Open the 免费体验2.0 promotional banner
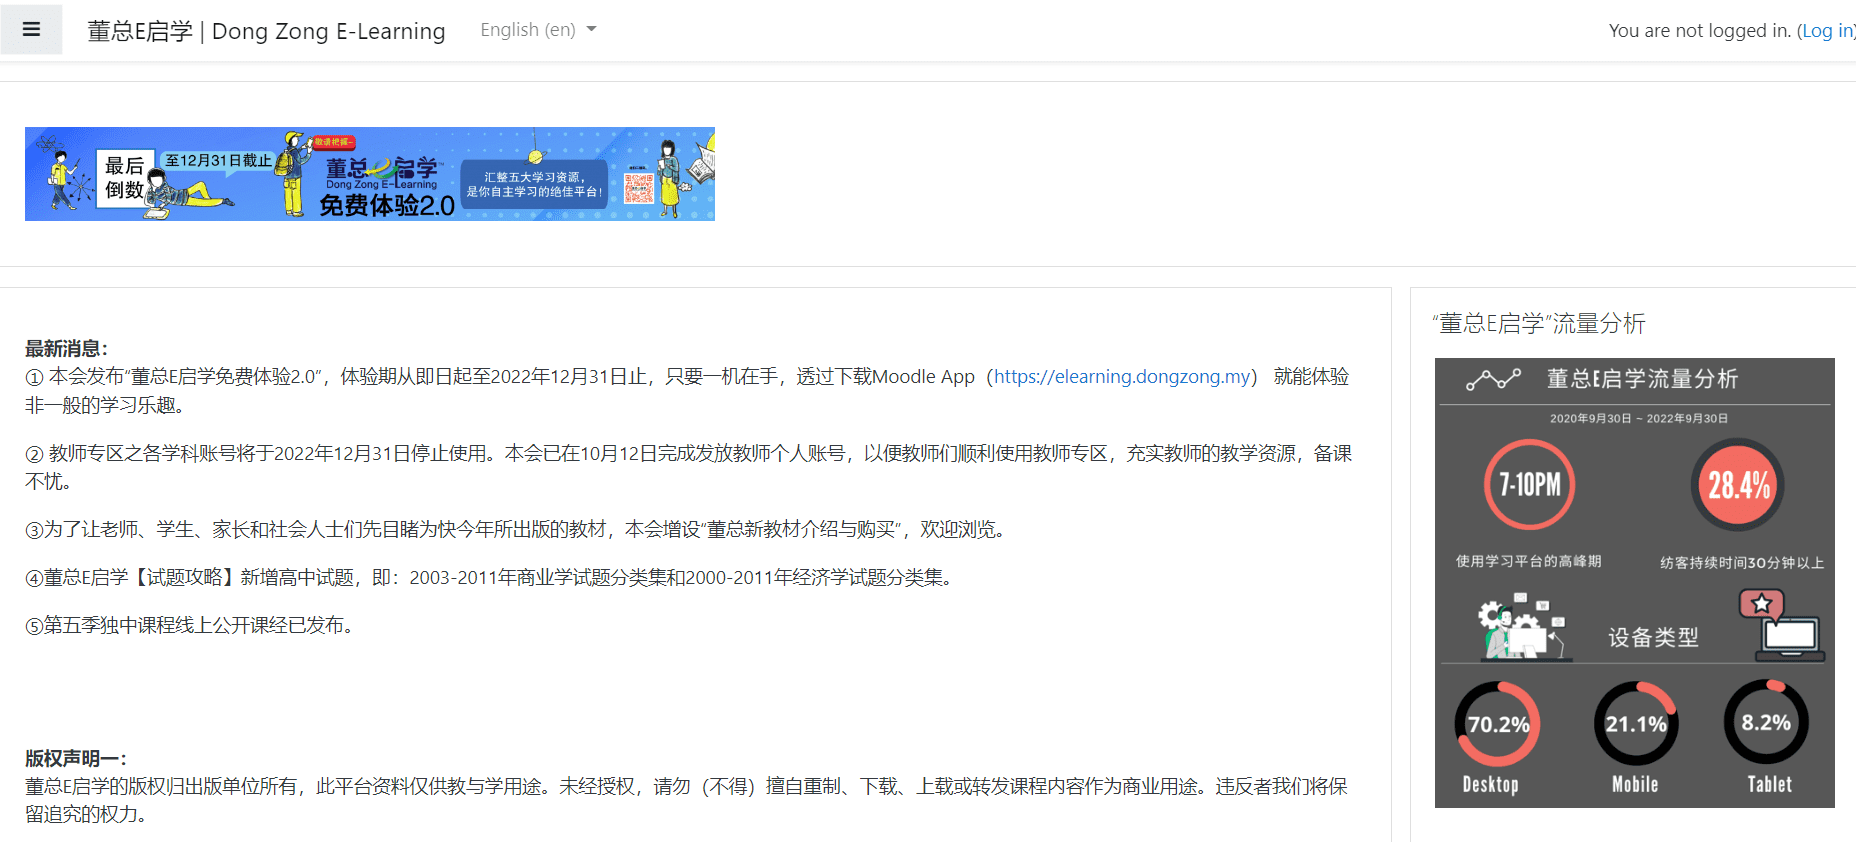 (370, 174)
